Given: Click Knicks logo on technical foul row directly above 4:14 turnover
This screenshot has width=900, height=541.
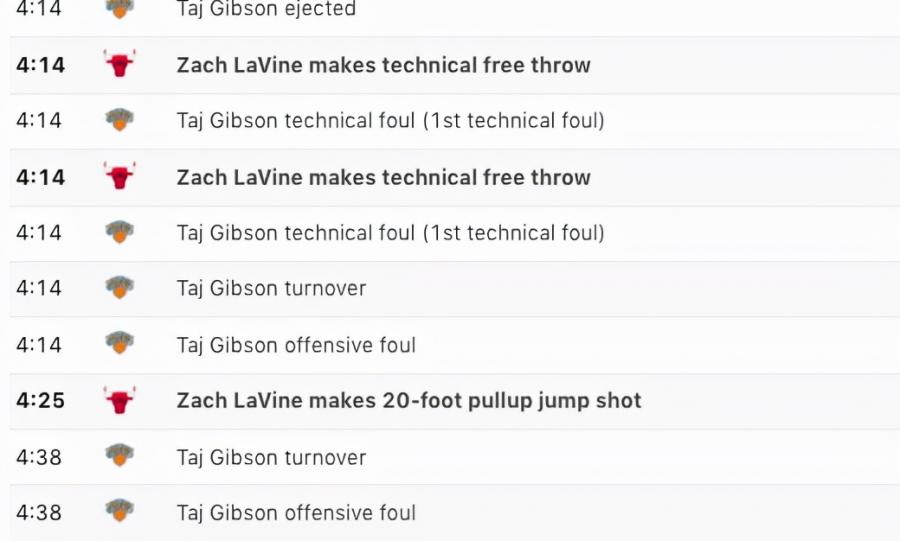Looking at the screenshot, I should tap(119, 232).
